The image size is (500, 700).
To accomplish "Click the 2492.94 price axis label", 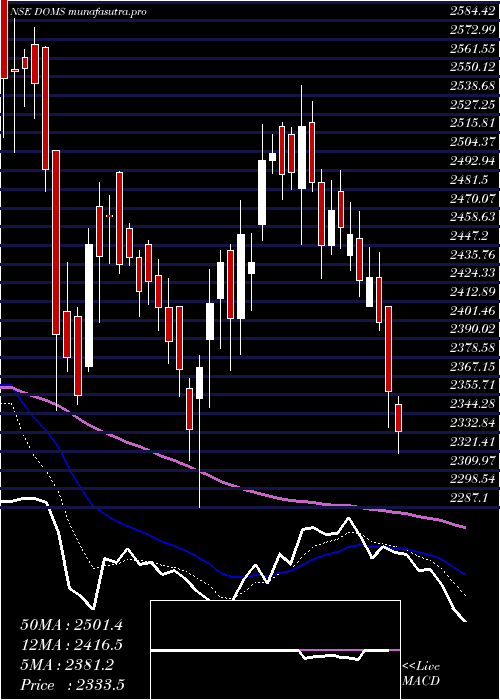I will click(472, 161).
